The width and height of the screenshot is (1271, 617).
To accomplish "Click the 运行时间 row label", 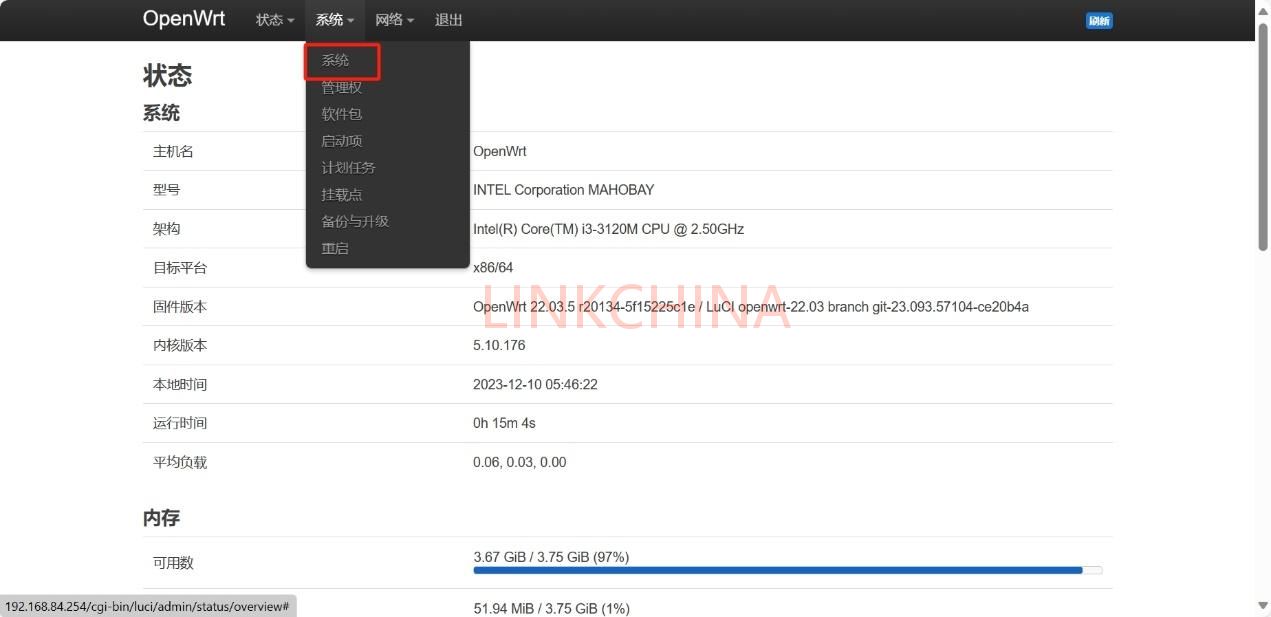I will 180,423.
